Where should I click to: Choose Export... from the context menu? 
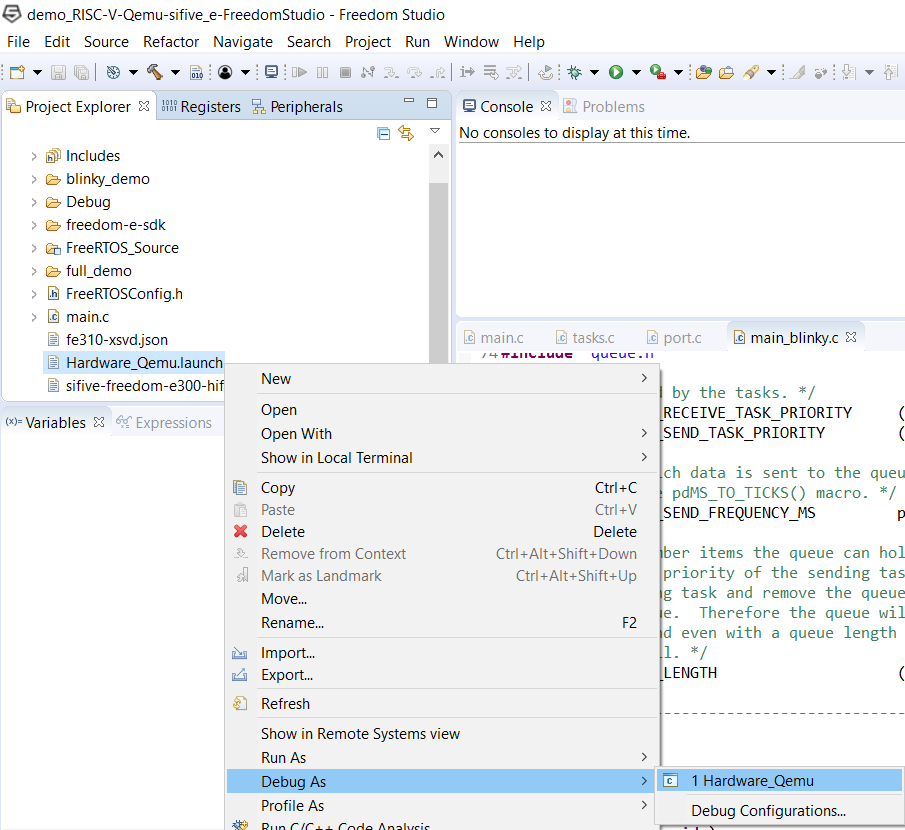(442, 675)
